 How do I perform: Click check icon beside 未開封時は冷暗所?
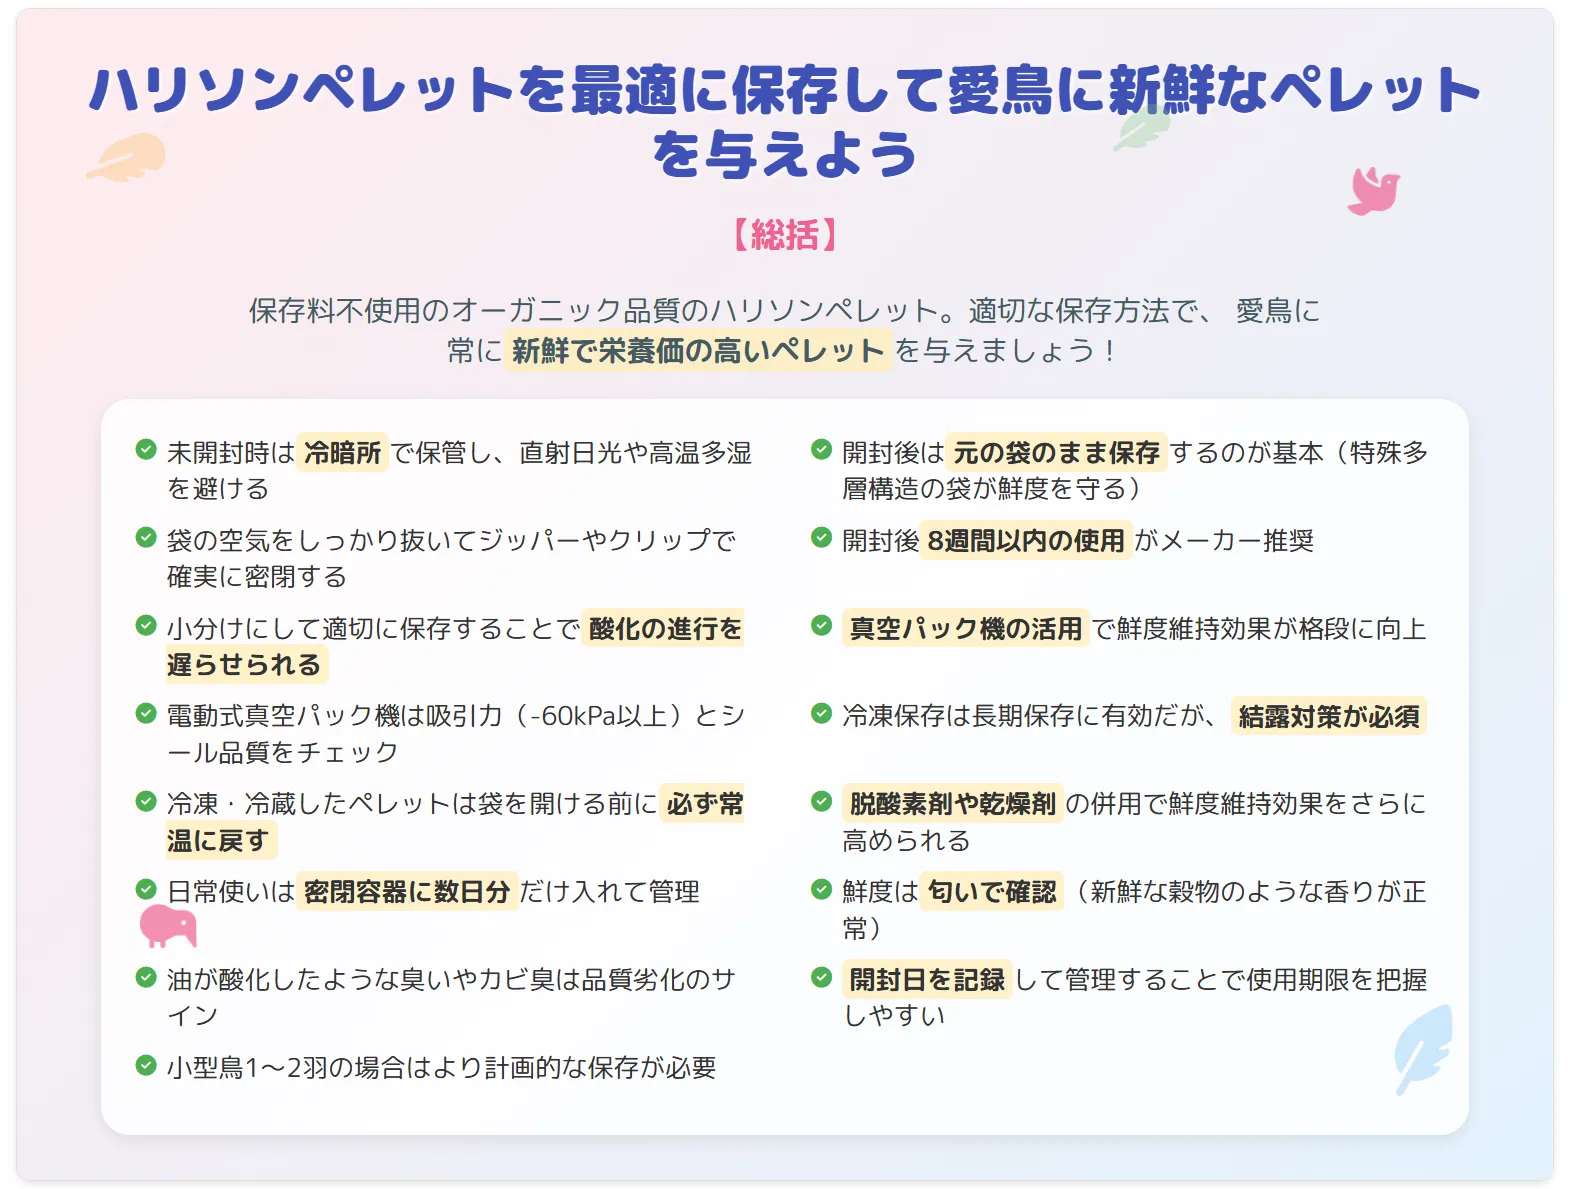(x=146, y=449)
